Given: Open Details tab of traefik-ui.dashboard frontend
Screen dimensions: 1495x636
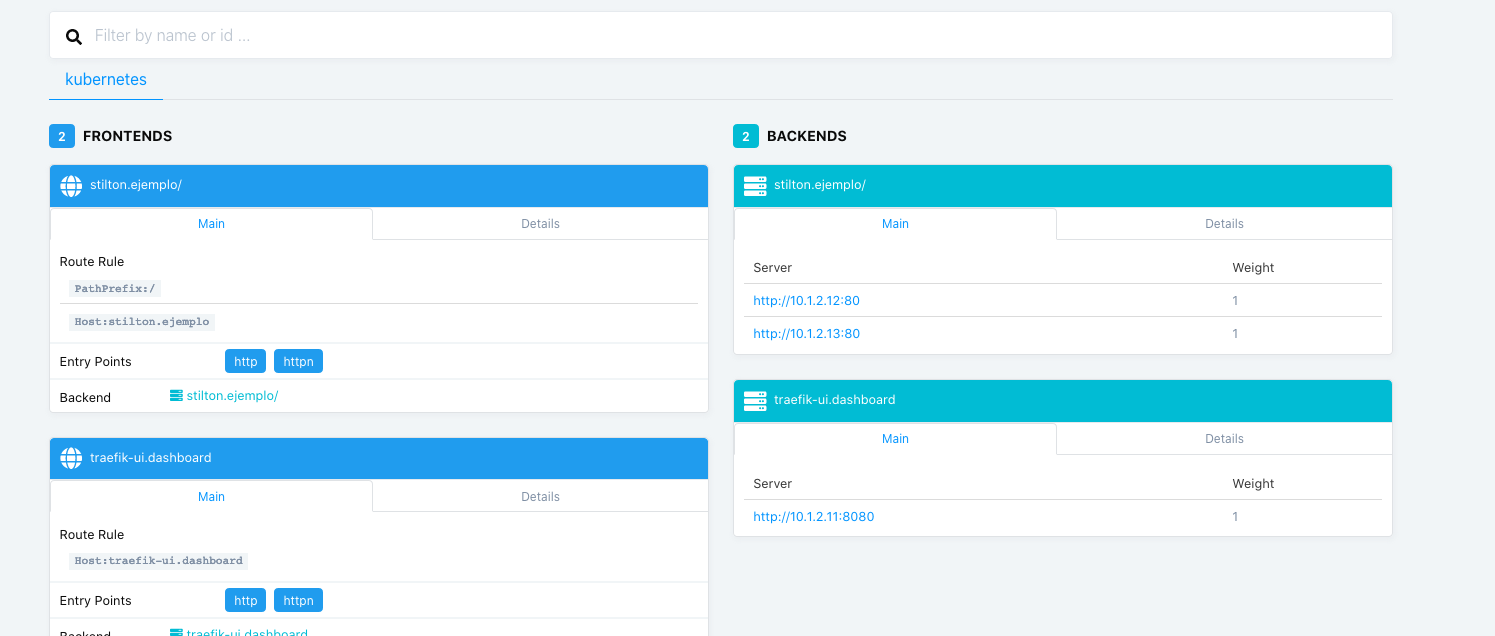Looking at the screenshot, I should pos(540,497).
